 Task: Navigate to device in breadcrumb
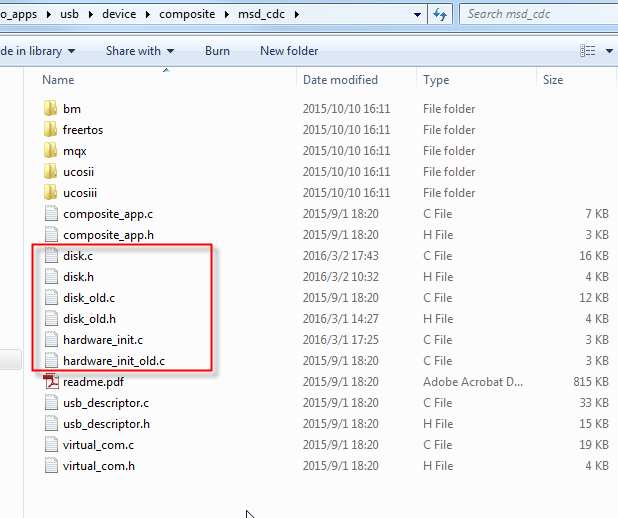point(119,14)
